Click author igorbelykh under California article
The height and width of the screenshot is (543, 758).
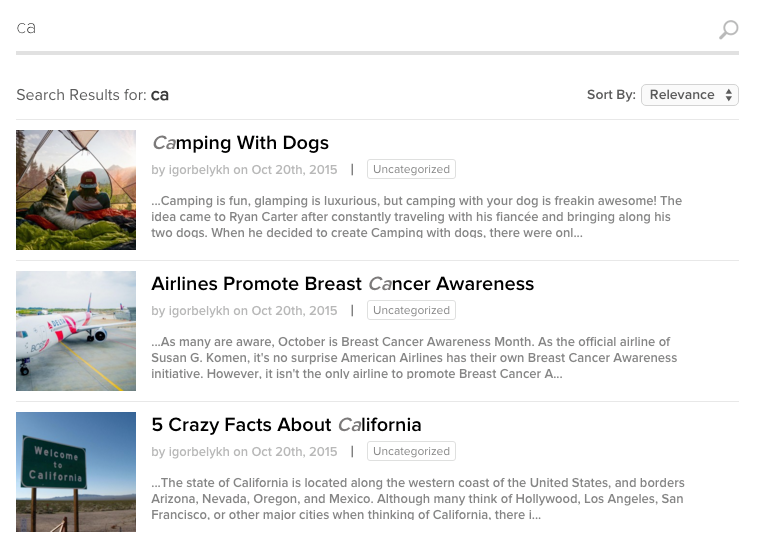point(199,452)
